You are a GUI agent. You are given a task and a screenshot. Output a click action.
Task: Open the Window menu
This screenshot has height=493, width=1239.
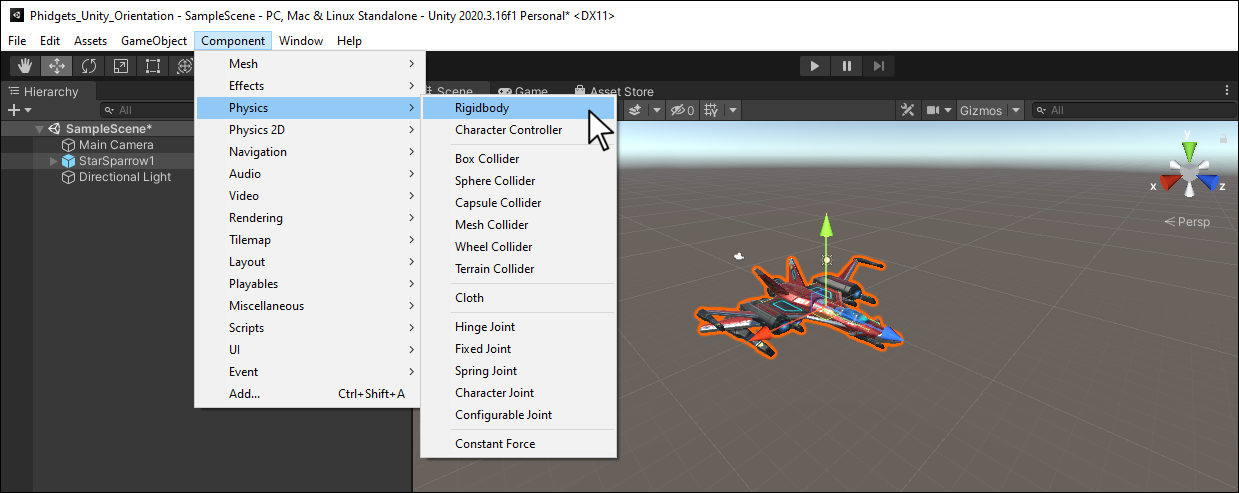[301, 41]
